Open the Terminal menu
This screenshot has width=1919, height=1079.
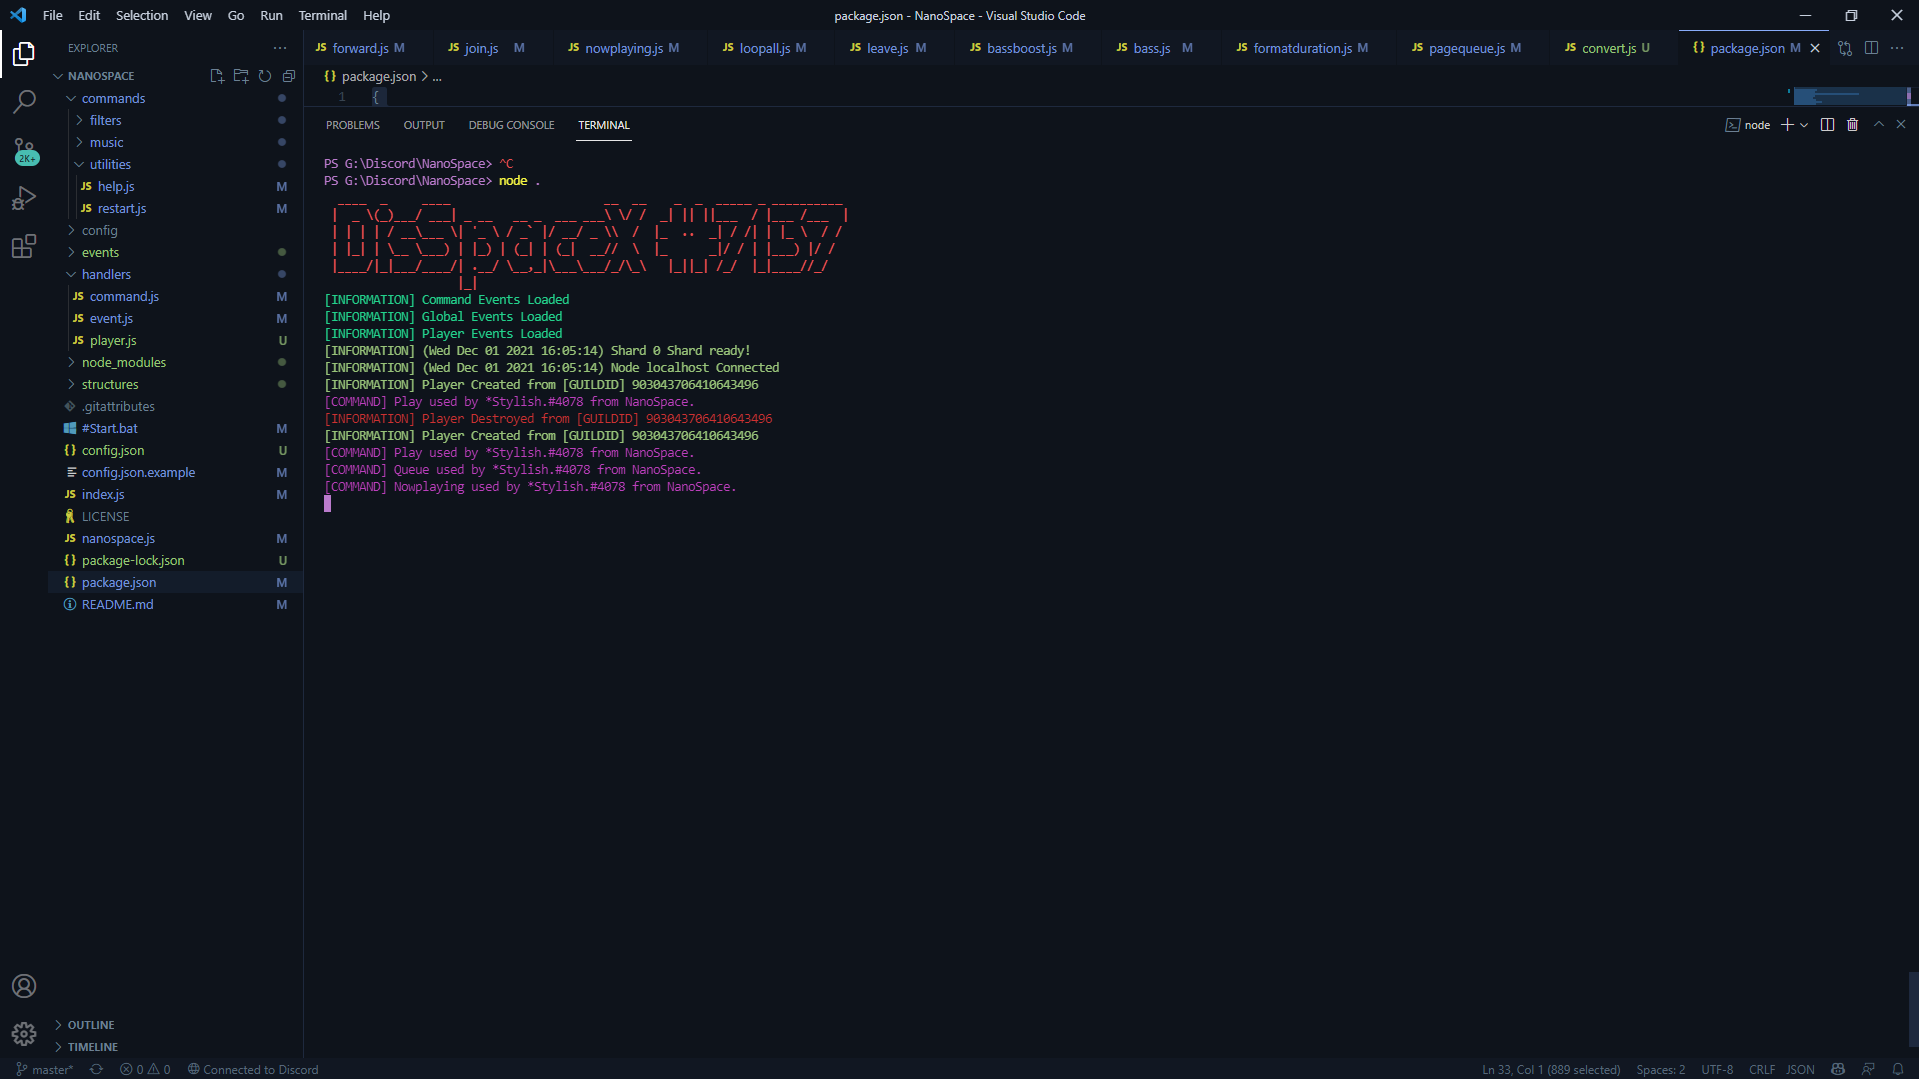pos(322,15)
